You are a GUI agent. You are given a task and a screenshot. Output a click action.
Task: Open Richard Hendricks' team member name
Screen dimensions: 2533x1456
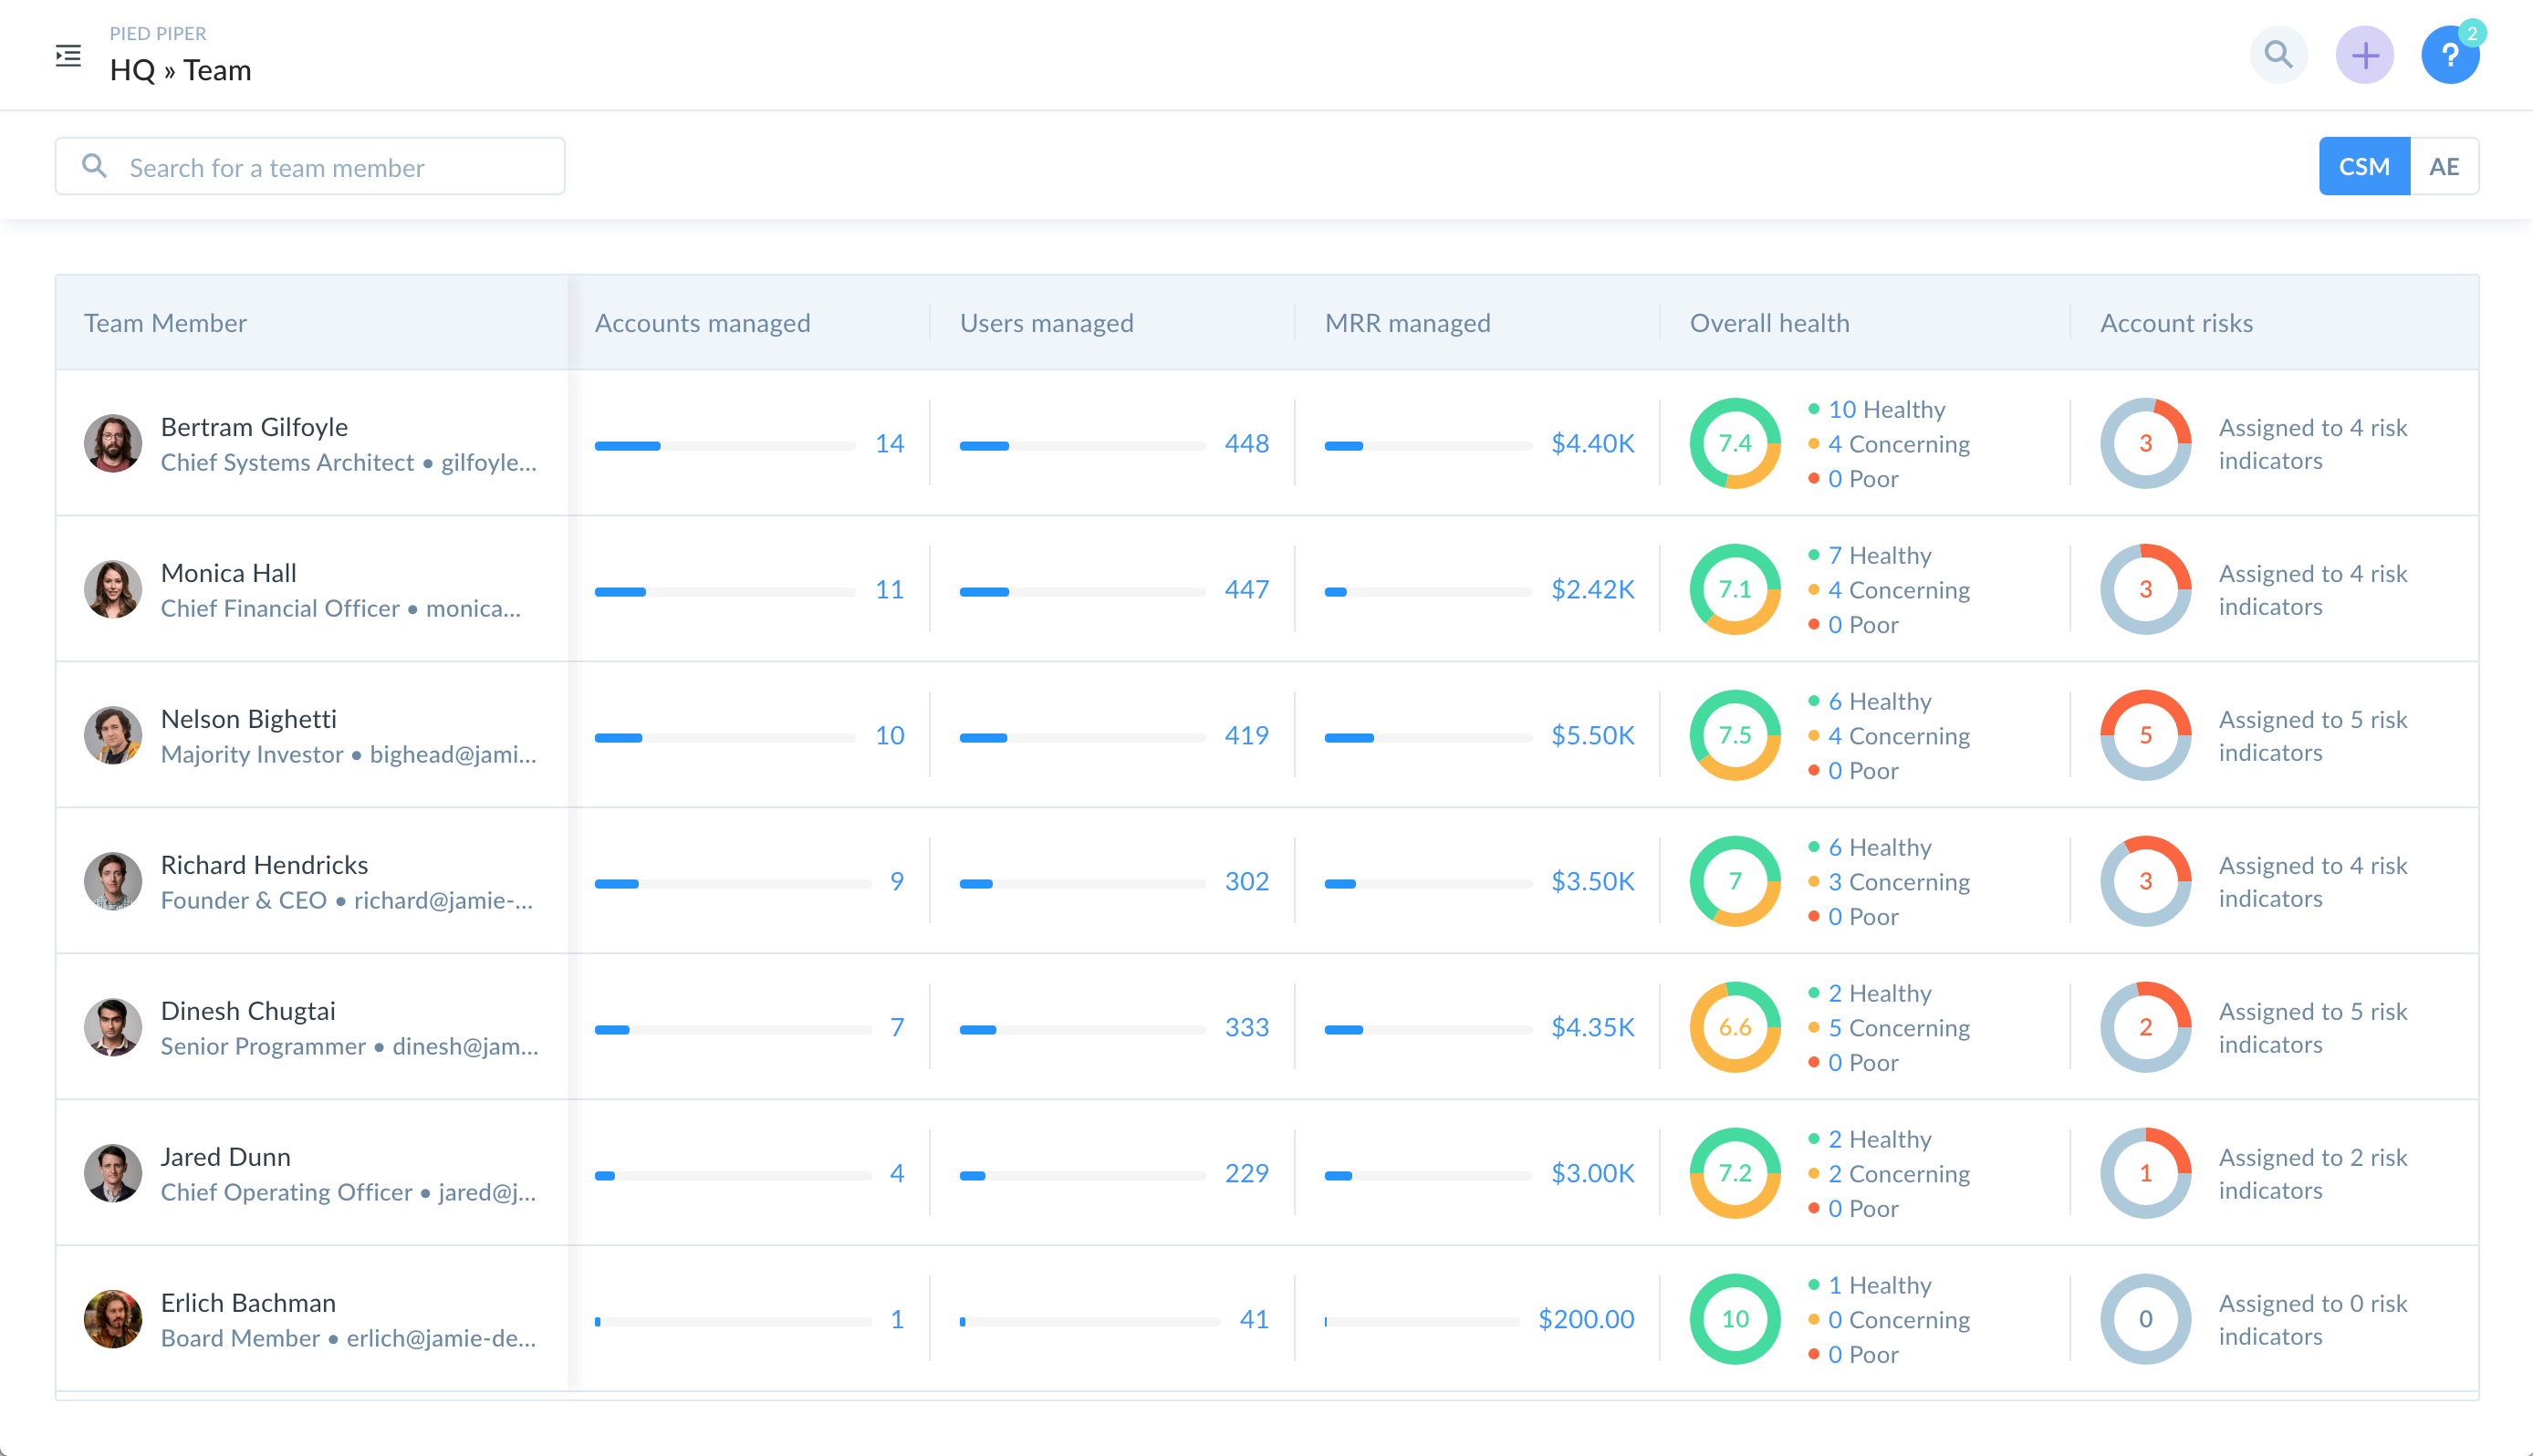click(264, 864)
